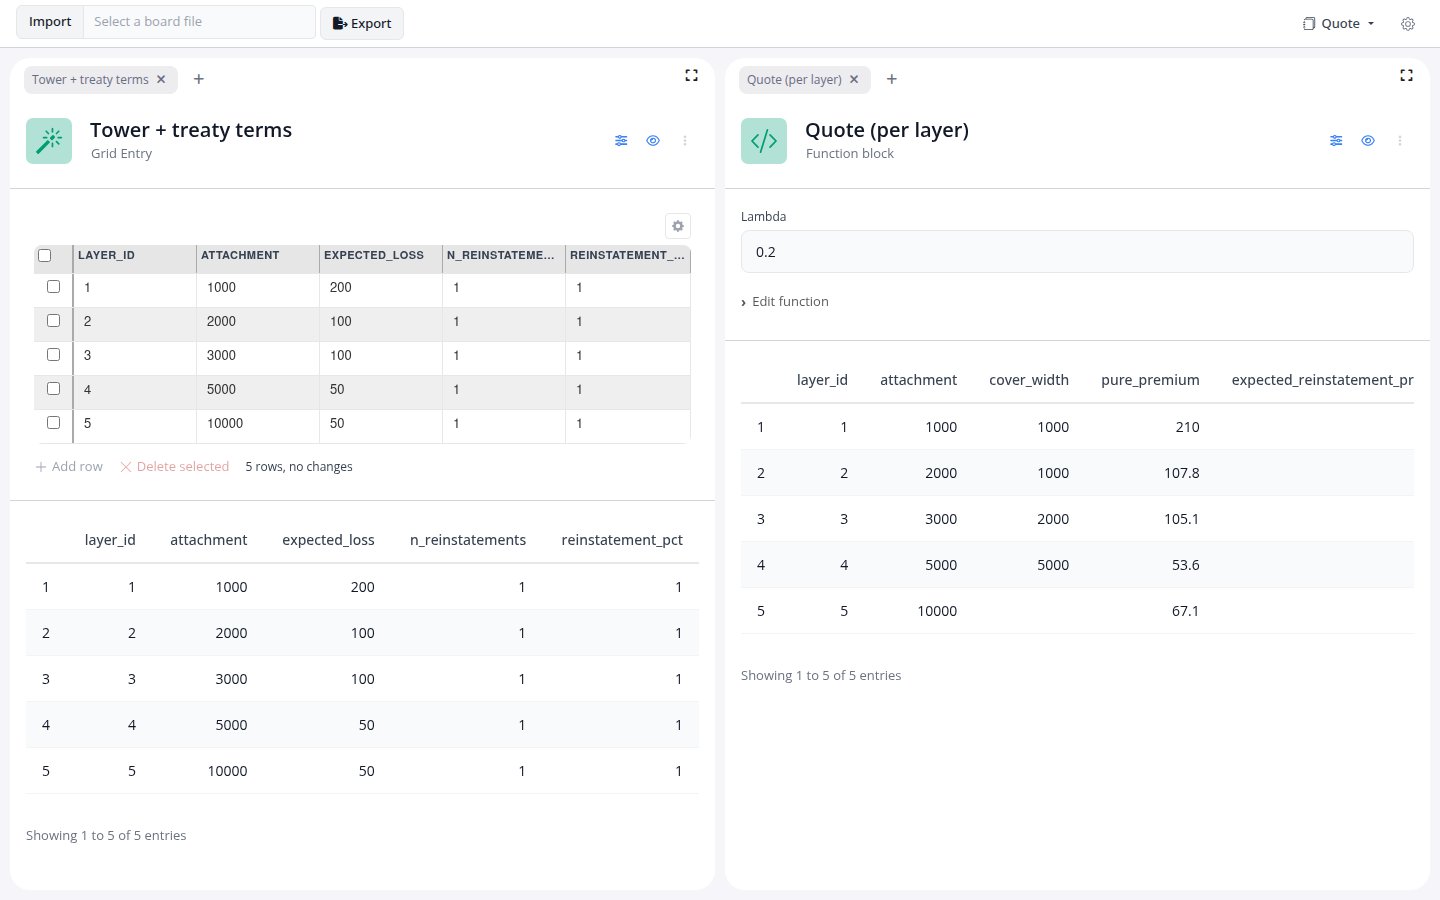Open settings gear in top-right corner
The height and width of the screenshot is (900, 1440).
[1408, 24]
